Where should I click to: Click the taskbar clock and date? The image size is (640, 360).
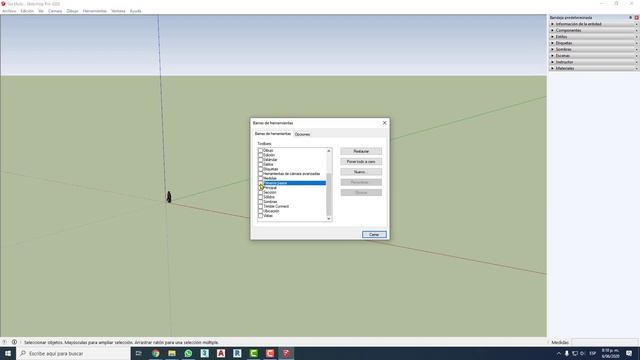tap(611, 353)
